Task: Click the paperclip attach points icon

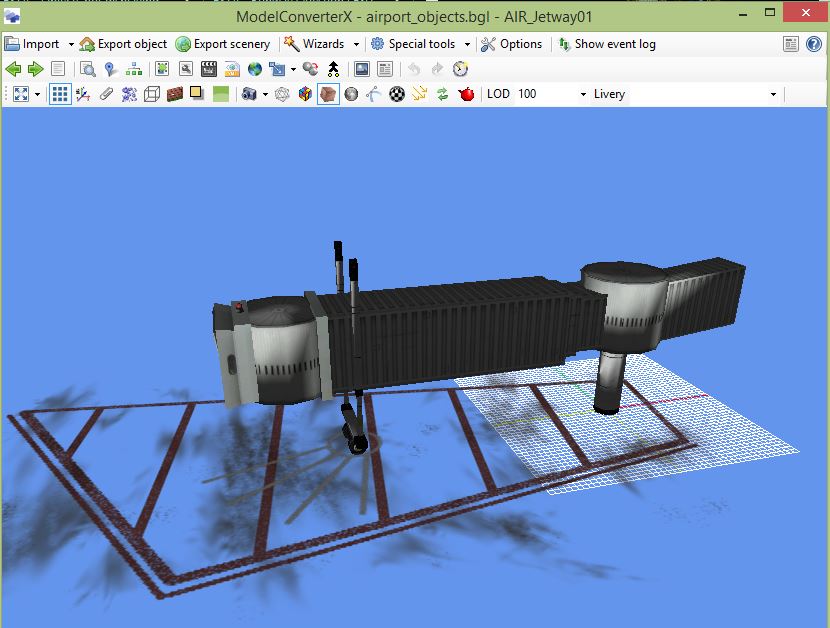Action: coord(106,94)
